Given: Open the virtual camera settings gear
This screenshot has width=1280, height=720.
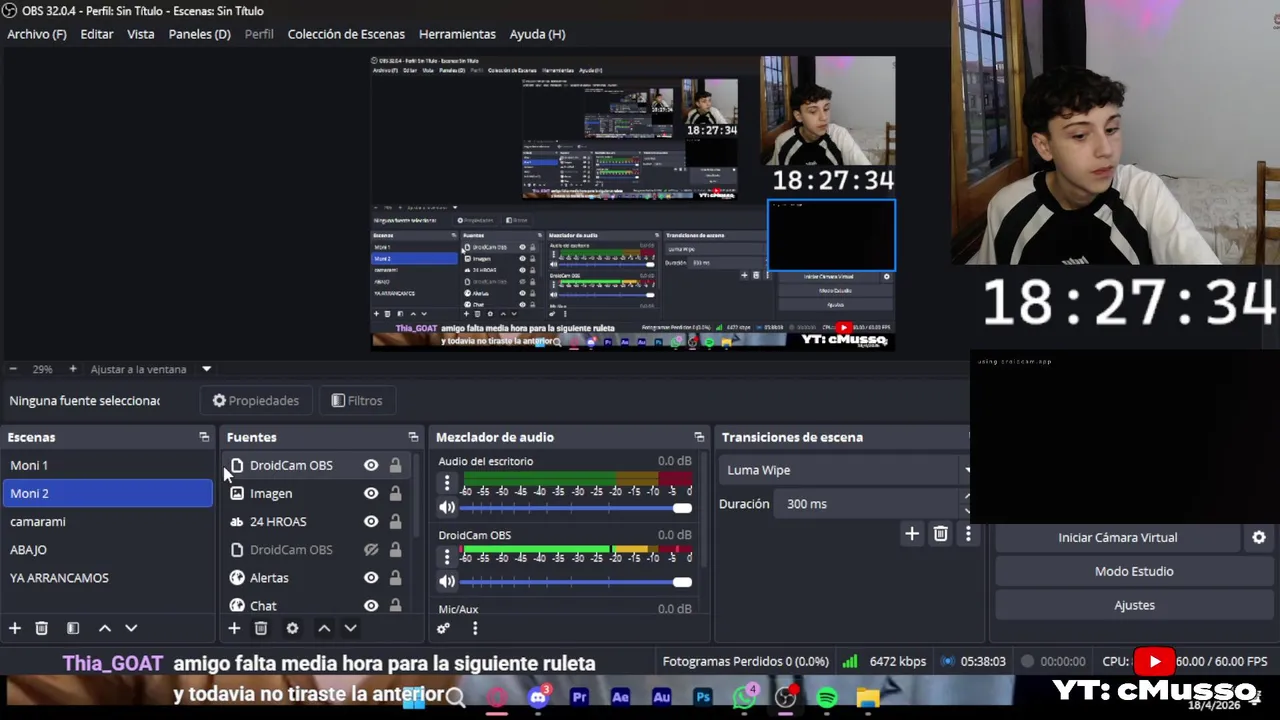Looking at the screenshot, I should 1259,537.
